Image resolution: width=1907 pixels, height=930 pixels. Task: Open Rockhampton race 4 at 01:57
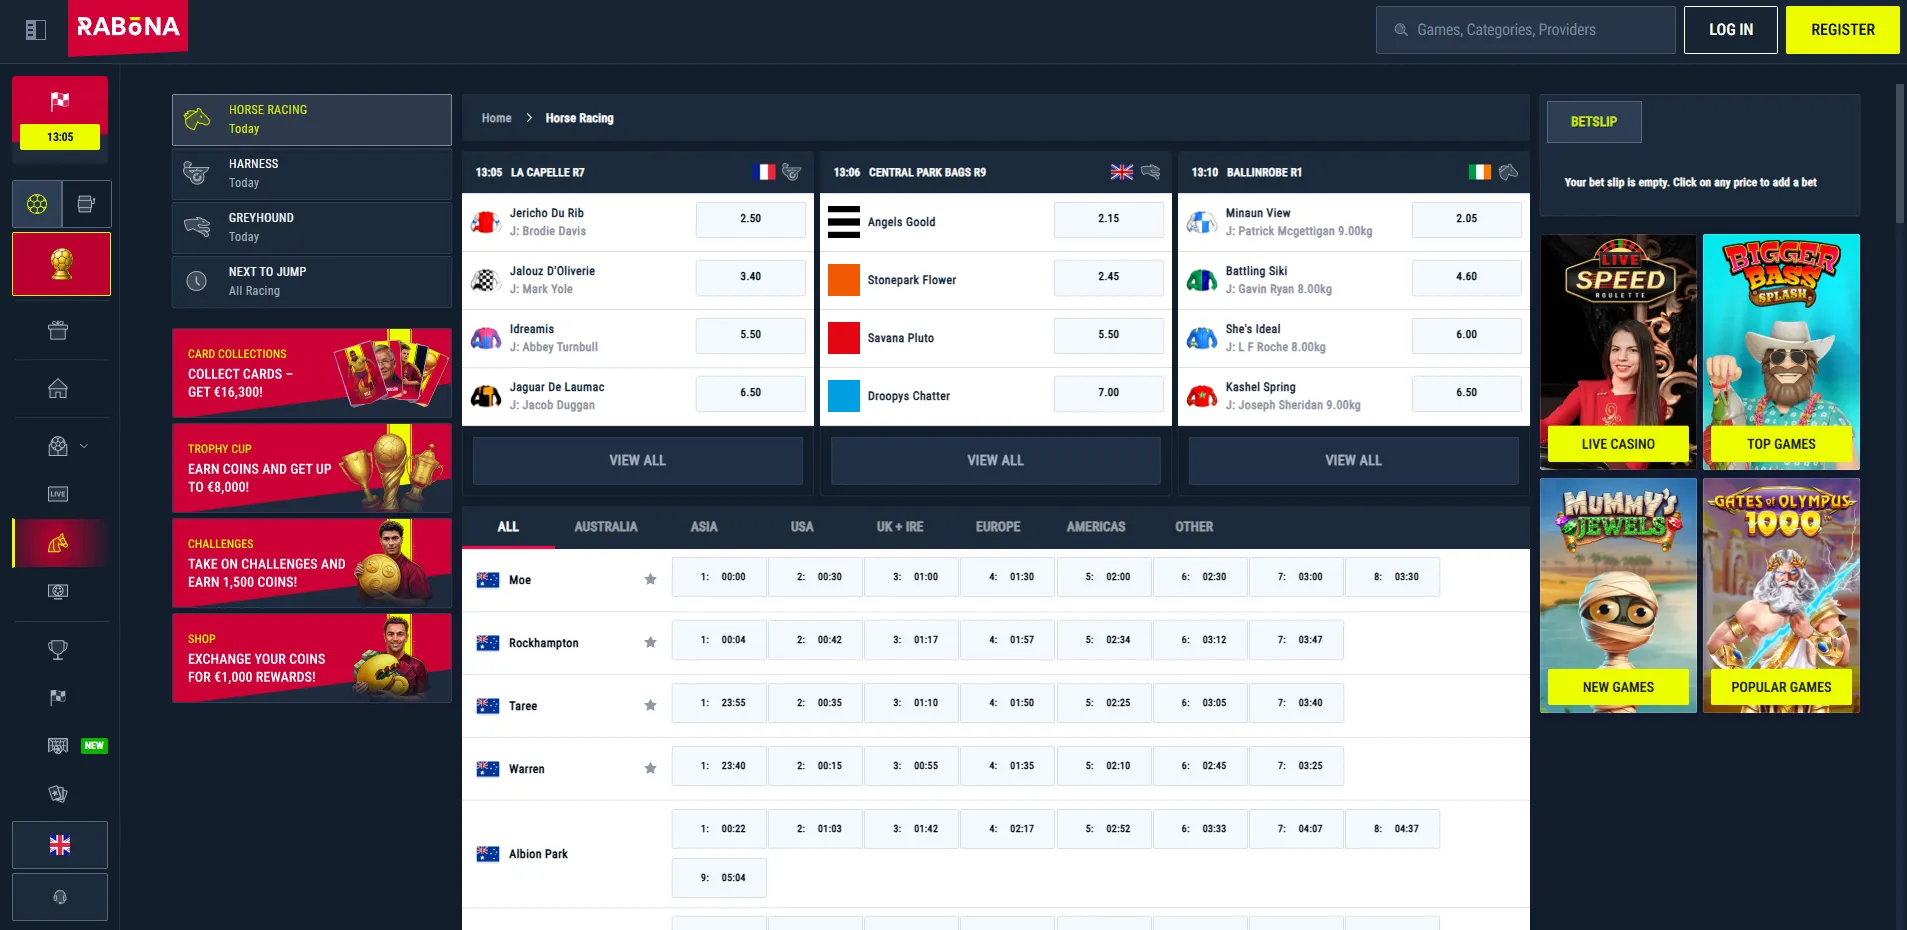pos(1008,640)
